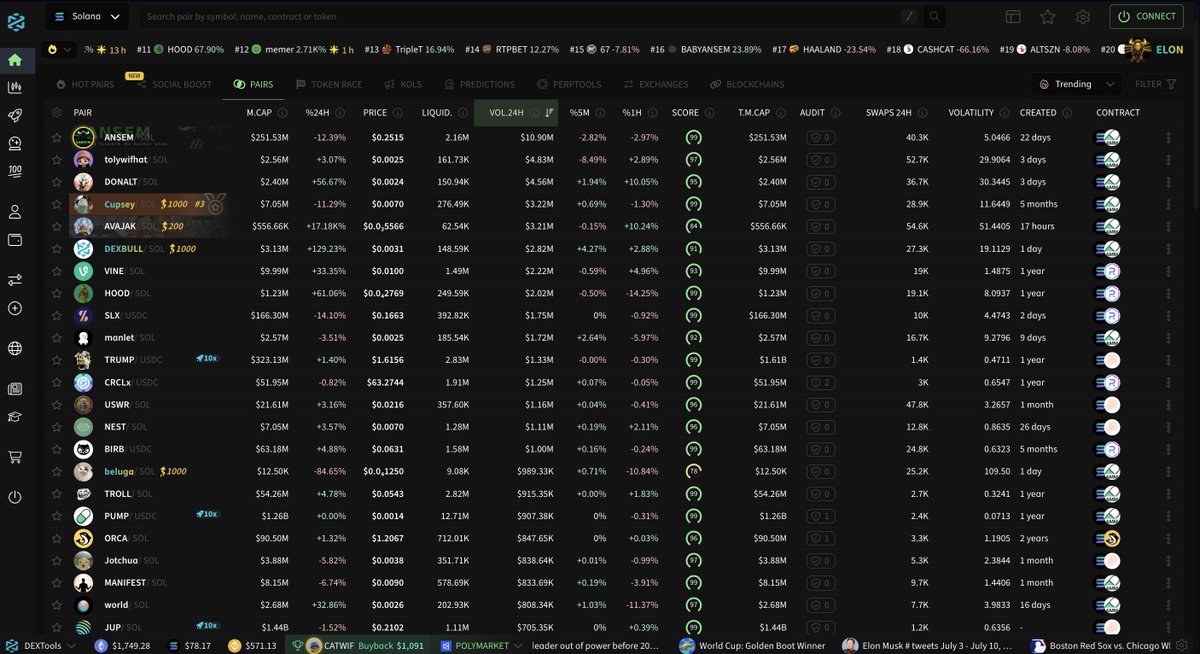Viewport: 1200px width, 654px height.
Task: Click the 100 score icon in sidebar
Action: tap(15, 170)
